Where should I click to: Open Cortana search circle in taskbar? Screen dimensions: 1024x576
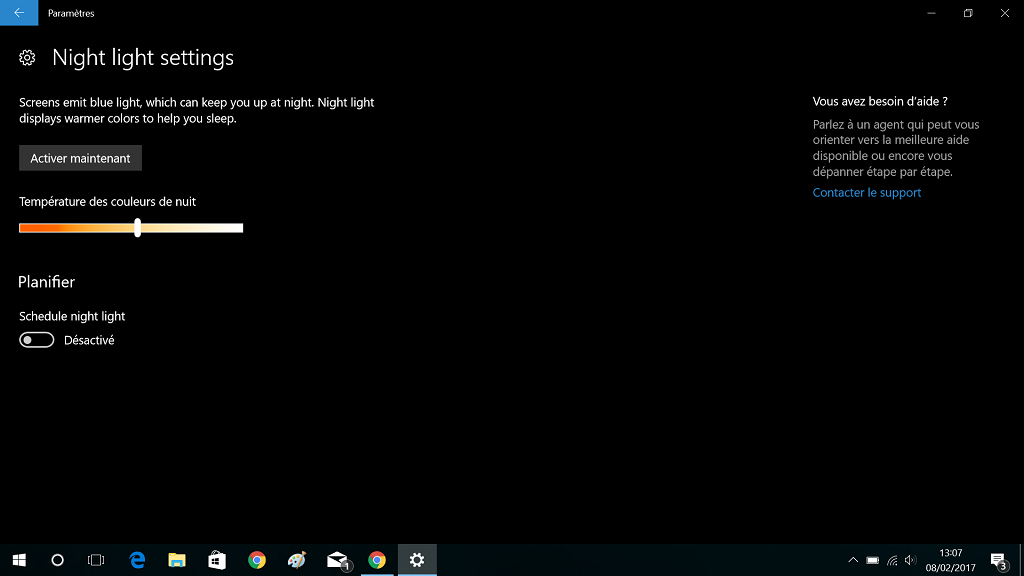pyautogui.click(x=57, y=560)
